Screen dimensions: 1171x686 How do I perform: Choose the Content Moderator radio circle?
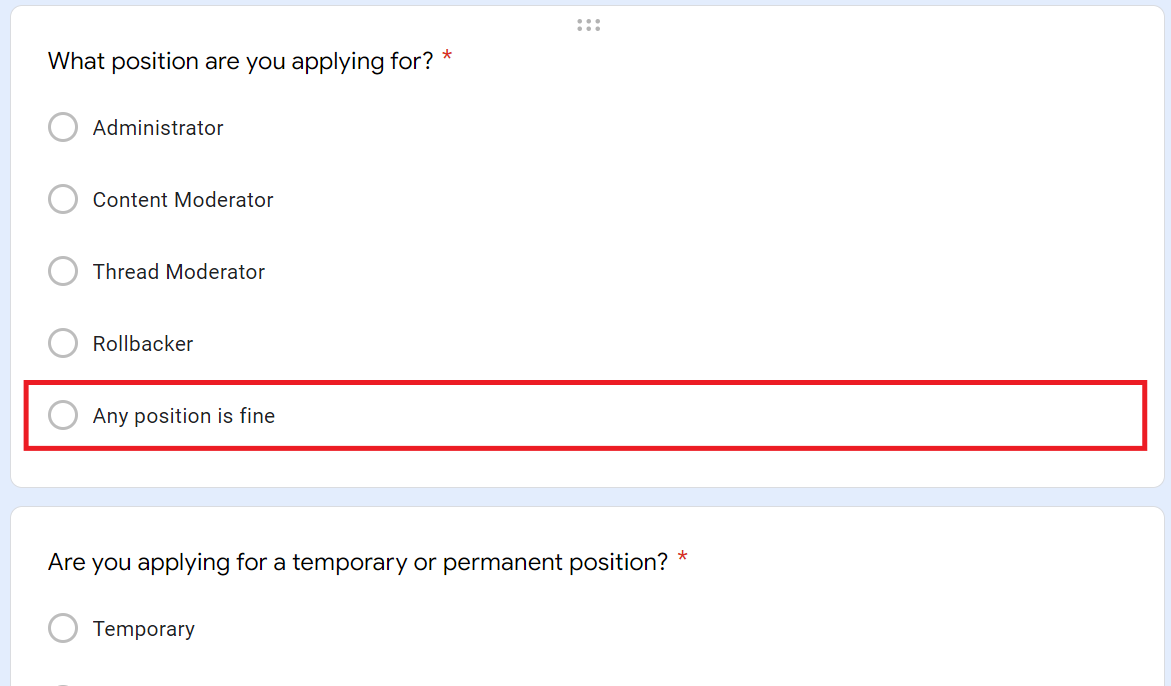pyautogui.click(x=63, y=200)
